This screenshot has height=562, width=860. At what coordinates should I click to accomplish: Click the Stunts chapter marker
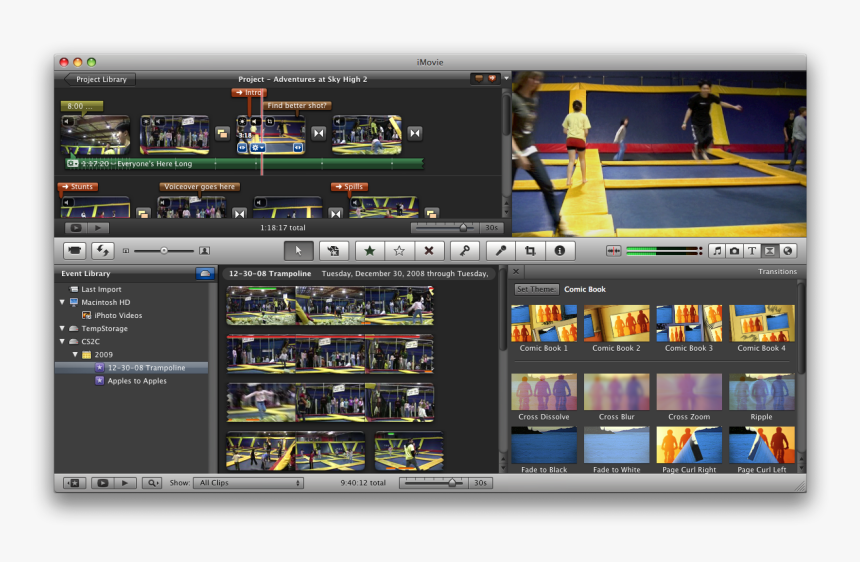78,186
